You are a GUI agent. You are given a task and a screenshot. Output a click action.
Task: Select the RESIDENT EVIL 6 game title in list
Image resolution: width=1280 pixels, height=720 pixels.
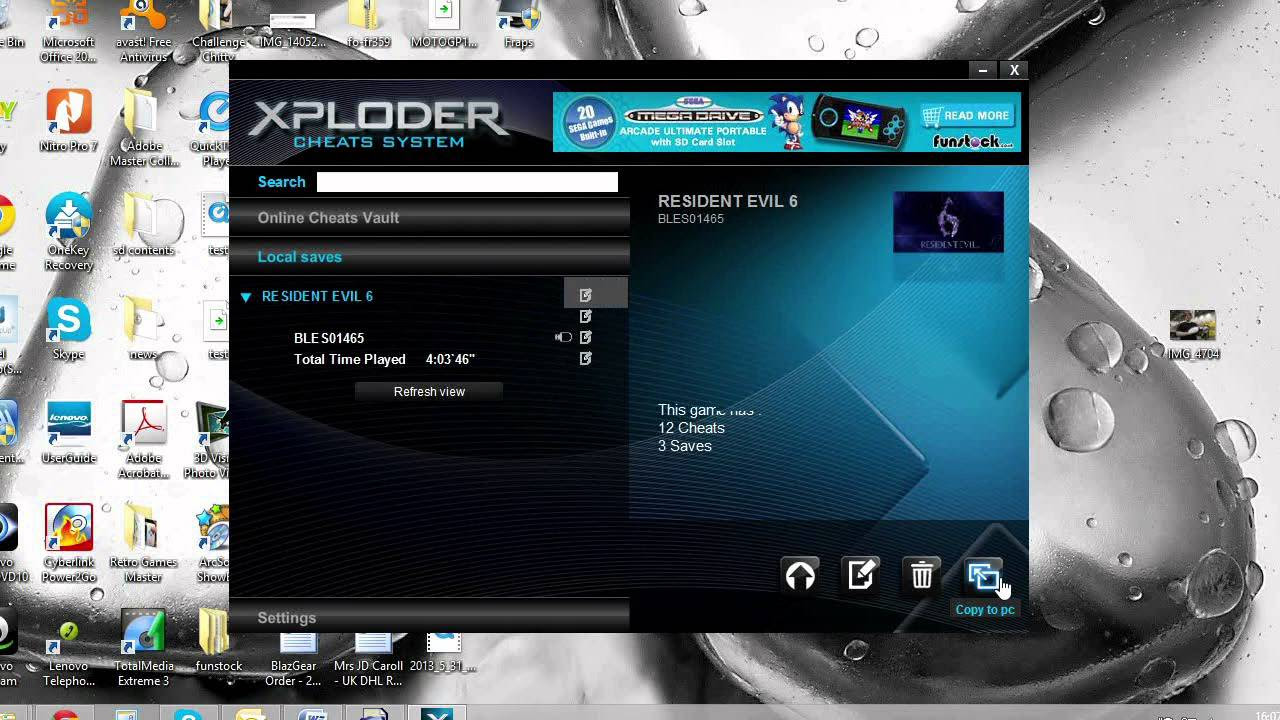click(317, 296)
